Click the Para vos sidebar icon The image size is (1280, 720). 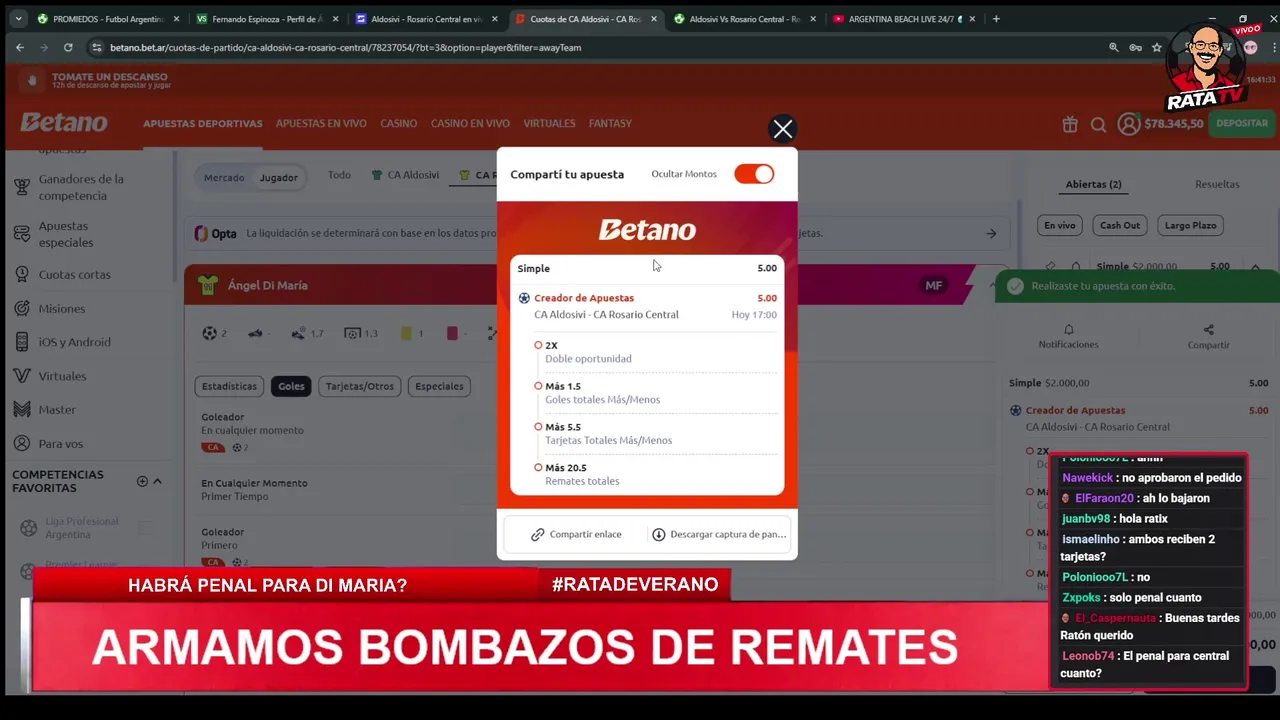[x=21, y=443]
